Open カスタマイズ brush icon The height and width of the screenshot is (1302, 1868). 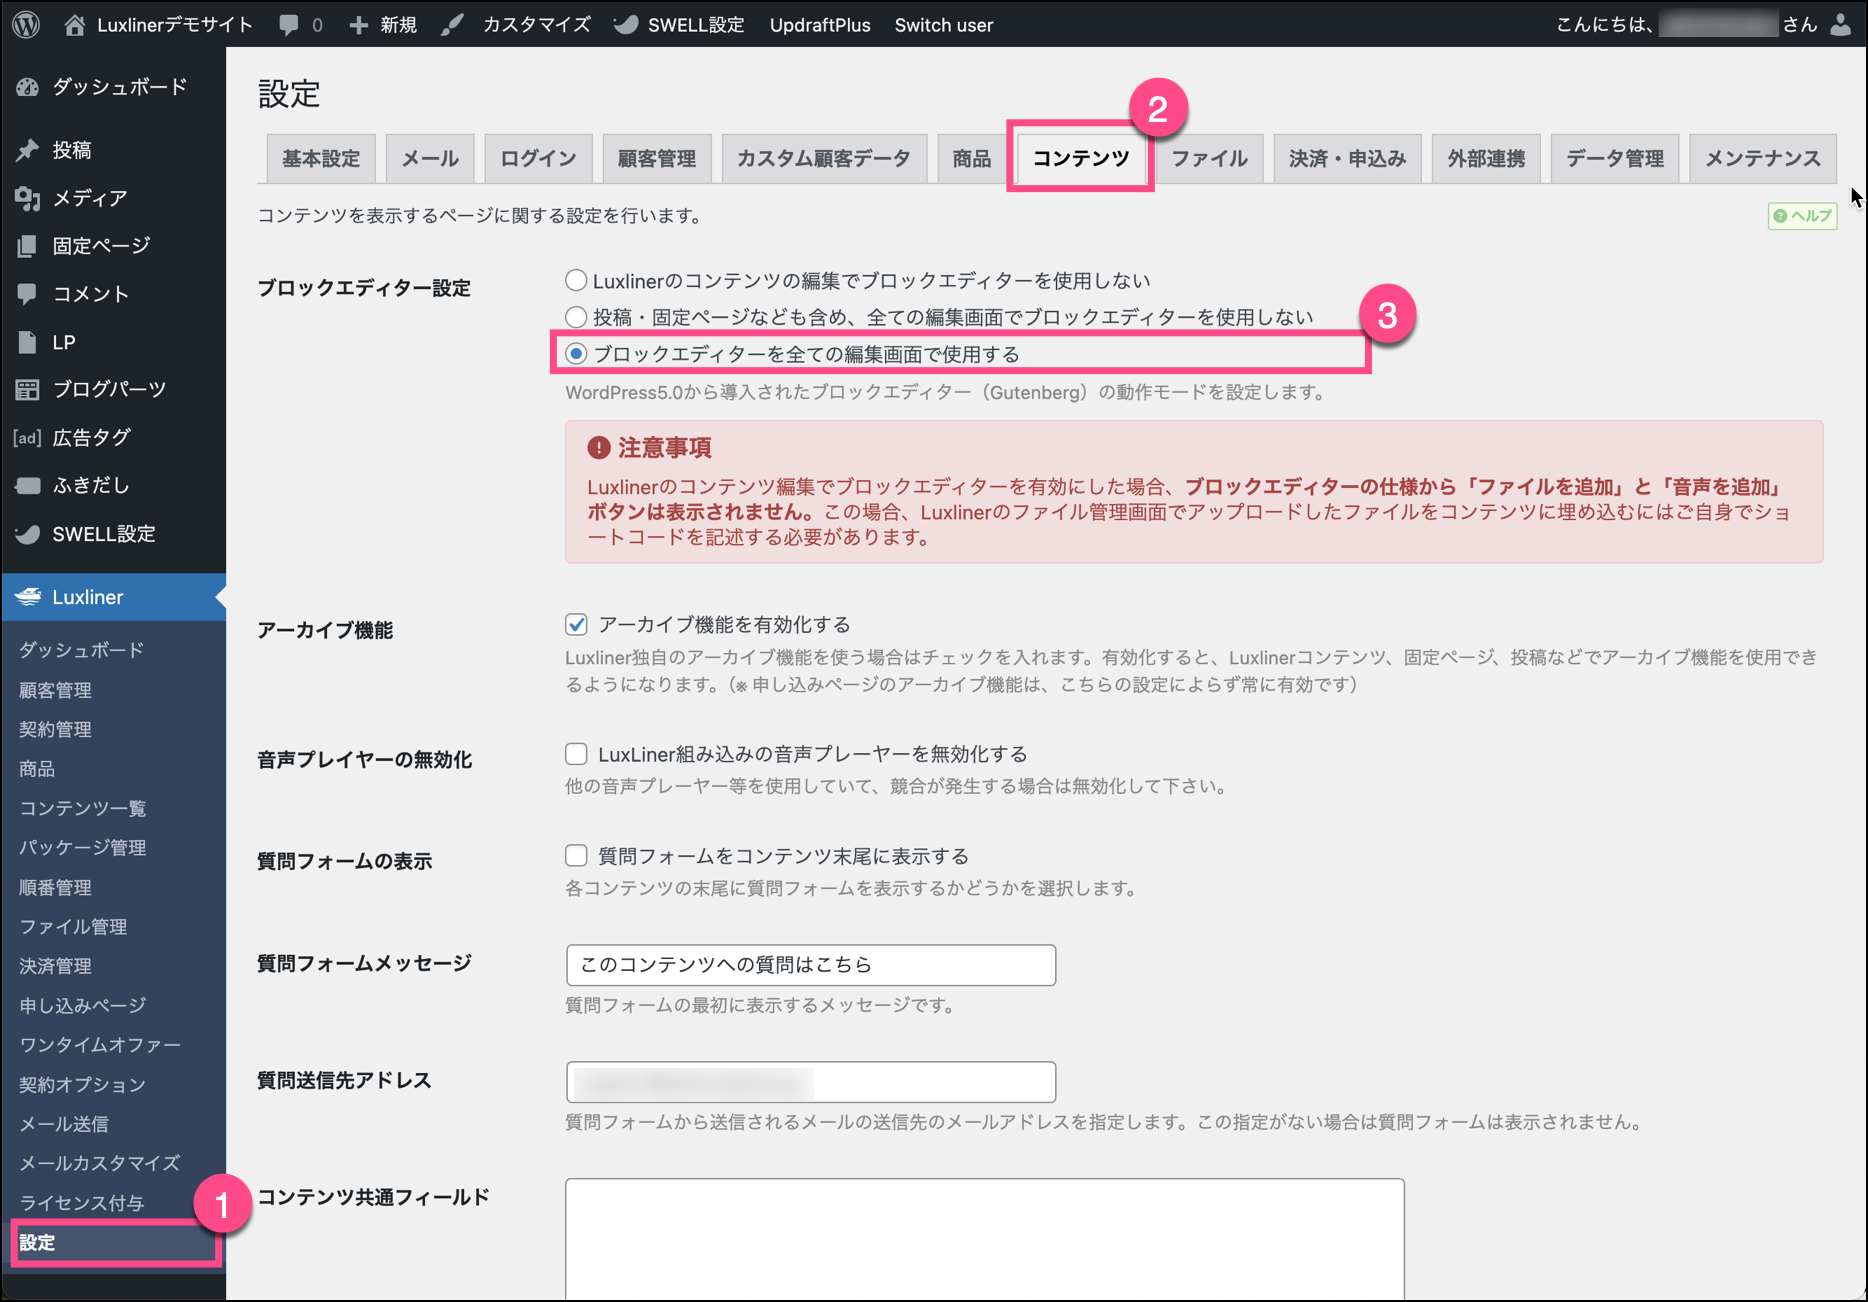tap(453, 25)
